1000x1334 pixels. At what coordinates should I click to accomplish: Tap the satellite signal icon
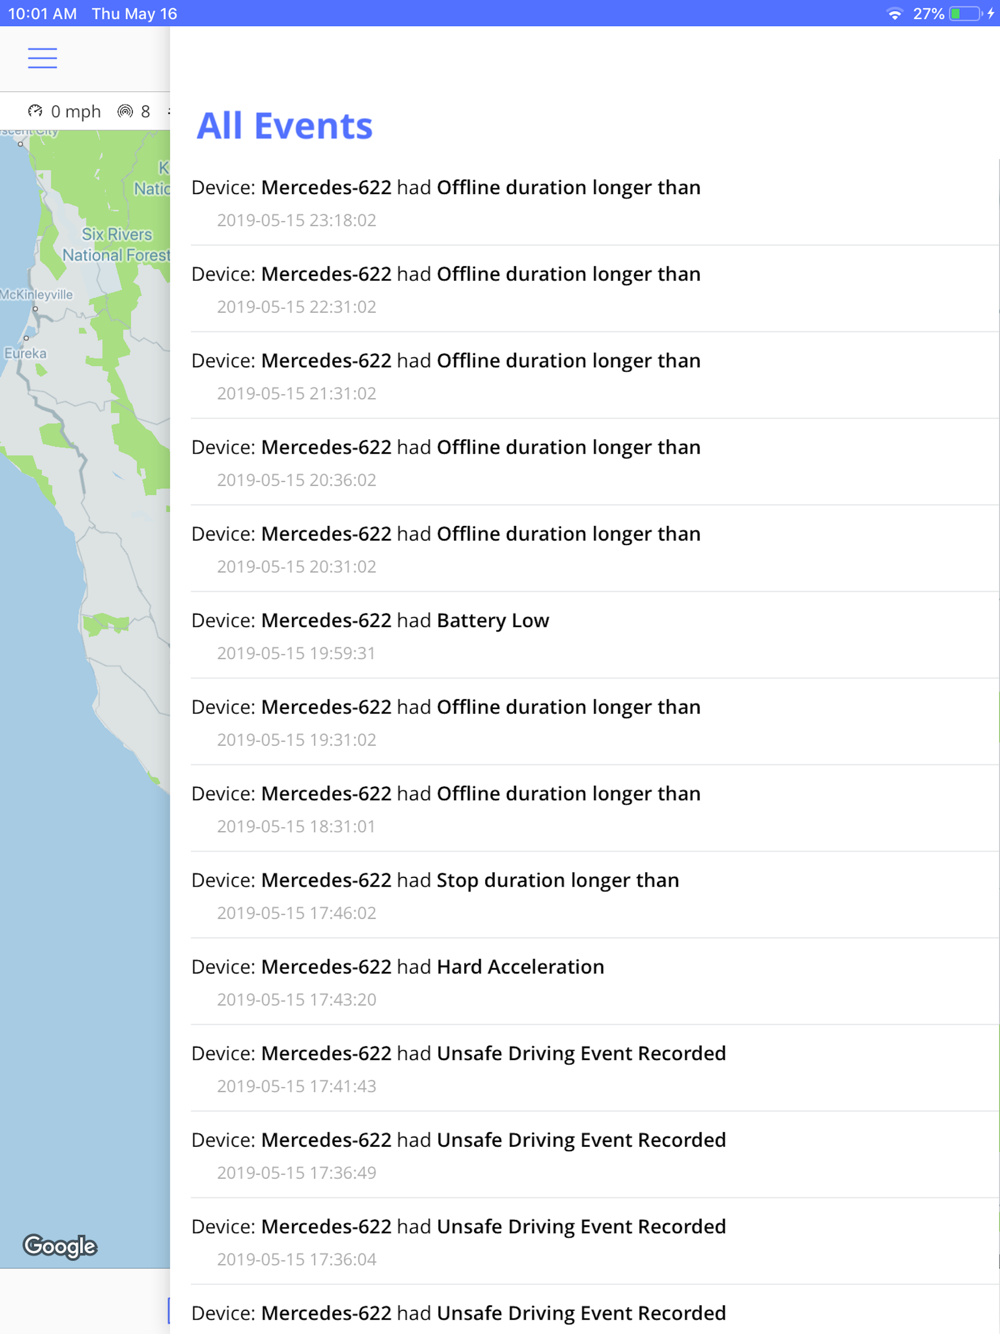tap(125, 111)
